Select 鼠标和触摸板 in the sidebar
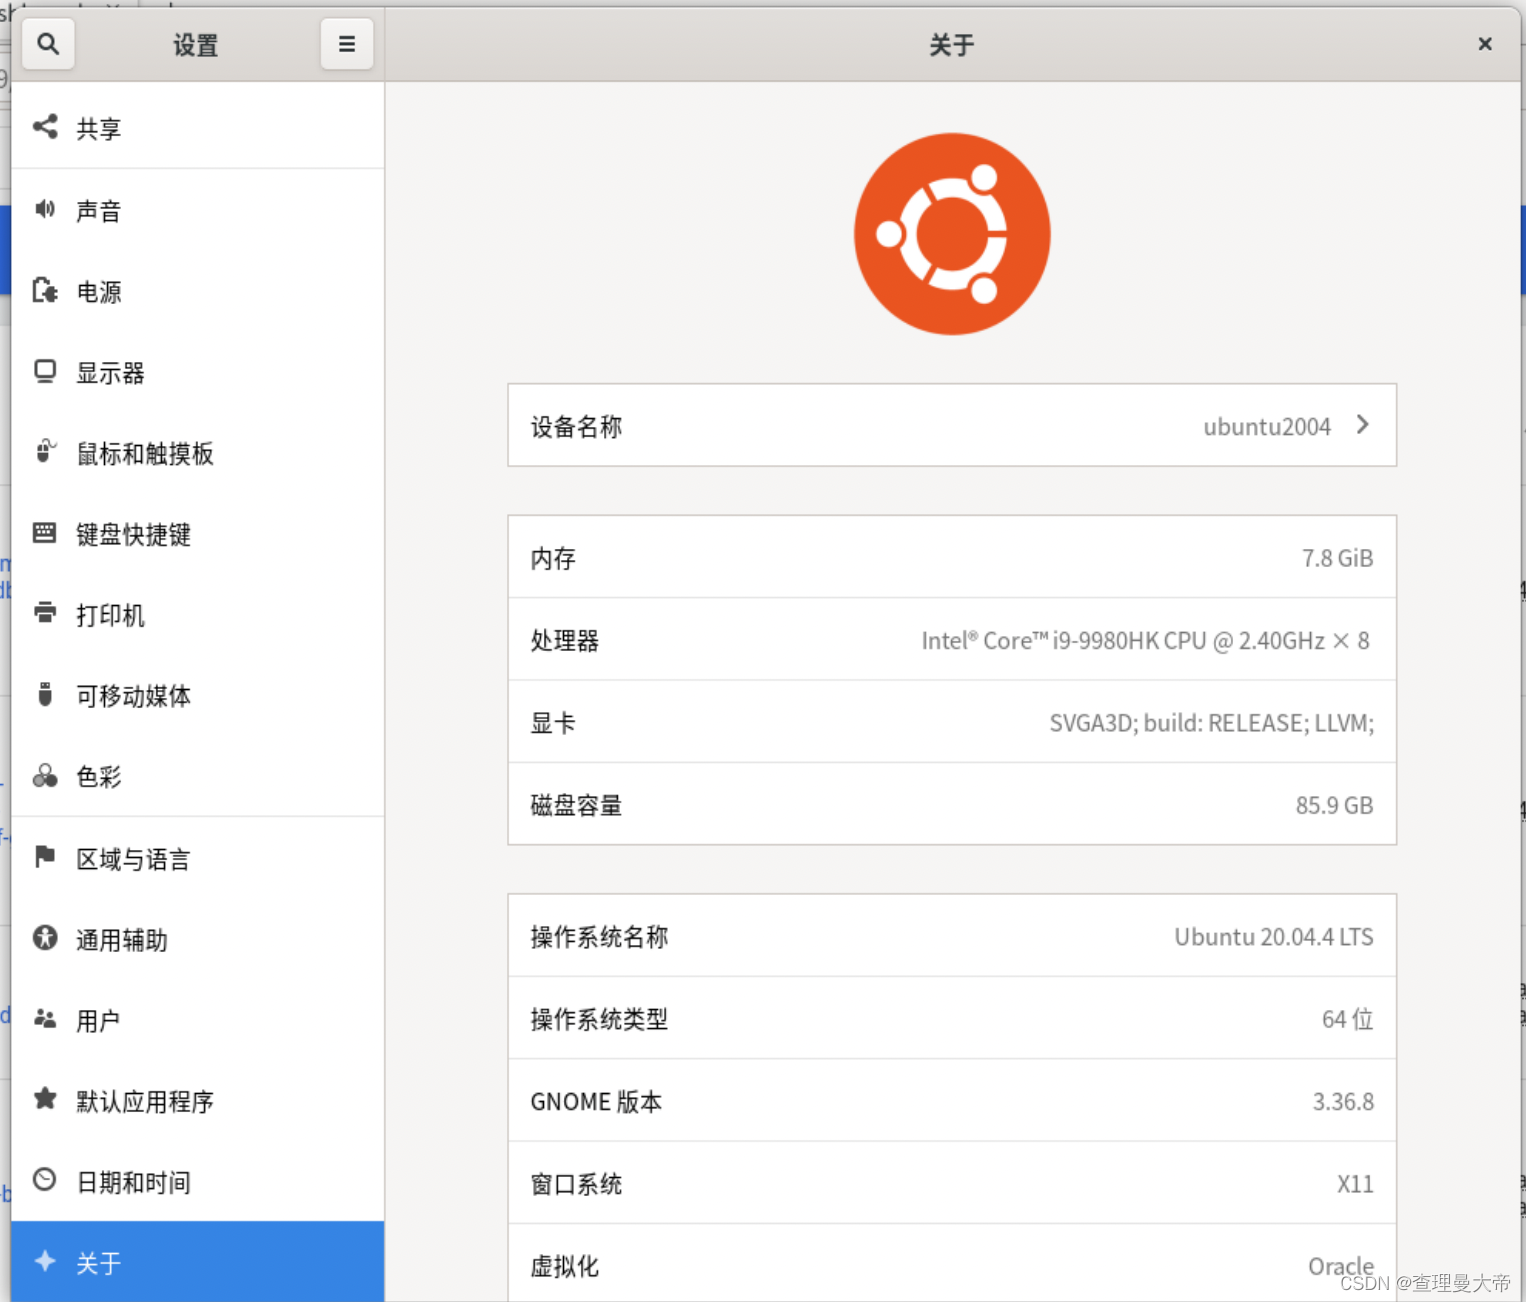Screen dimensions: 1526x1302 (197, 453)
